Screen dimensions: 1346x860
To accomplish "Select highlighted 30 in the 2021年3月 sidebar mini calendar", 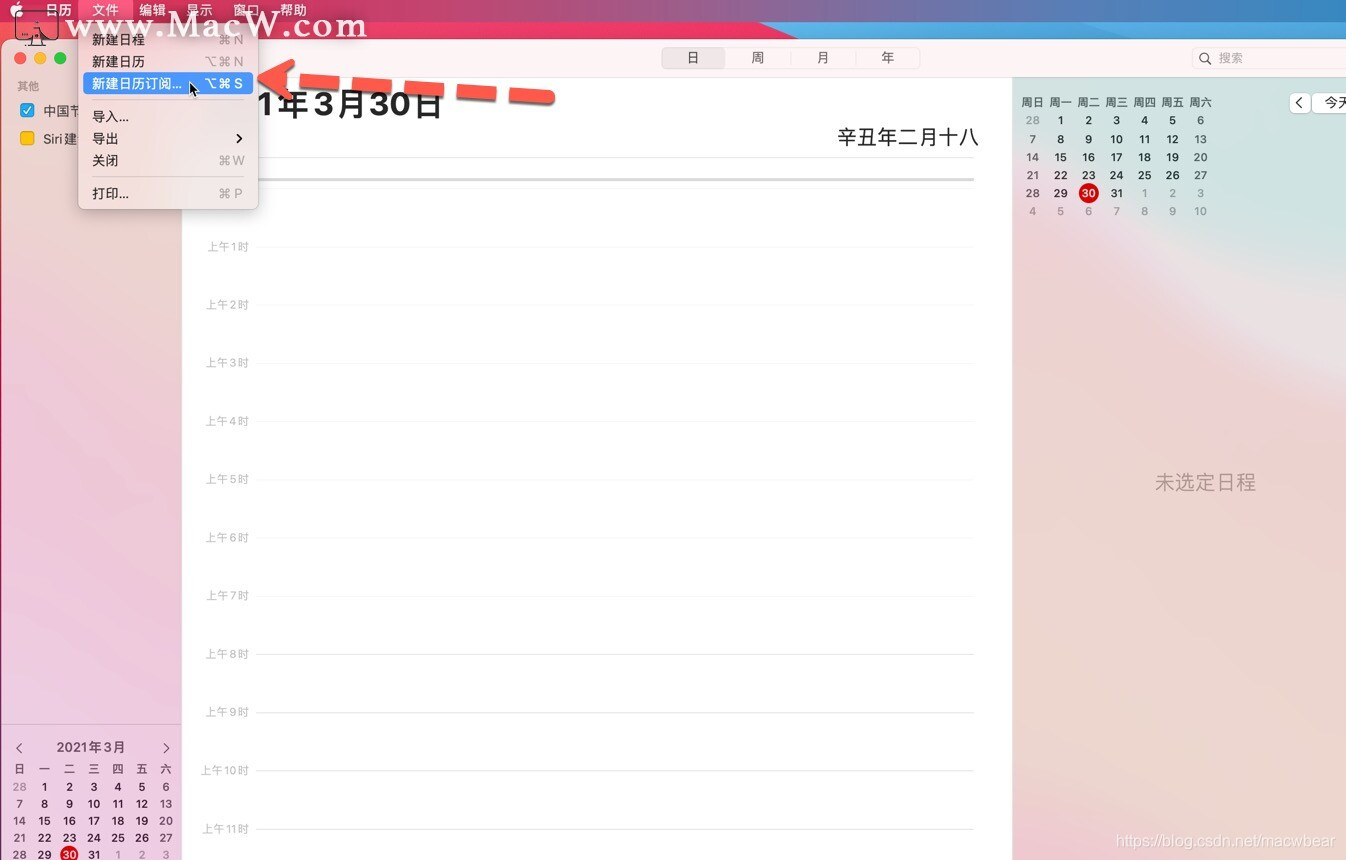I will (x=69, y=854).
